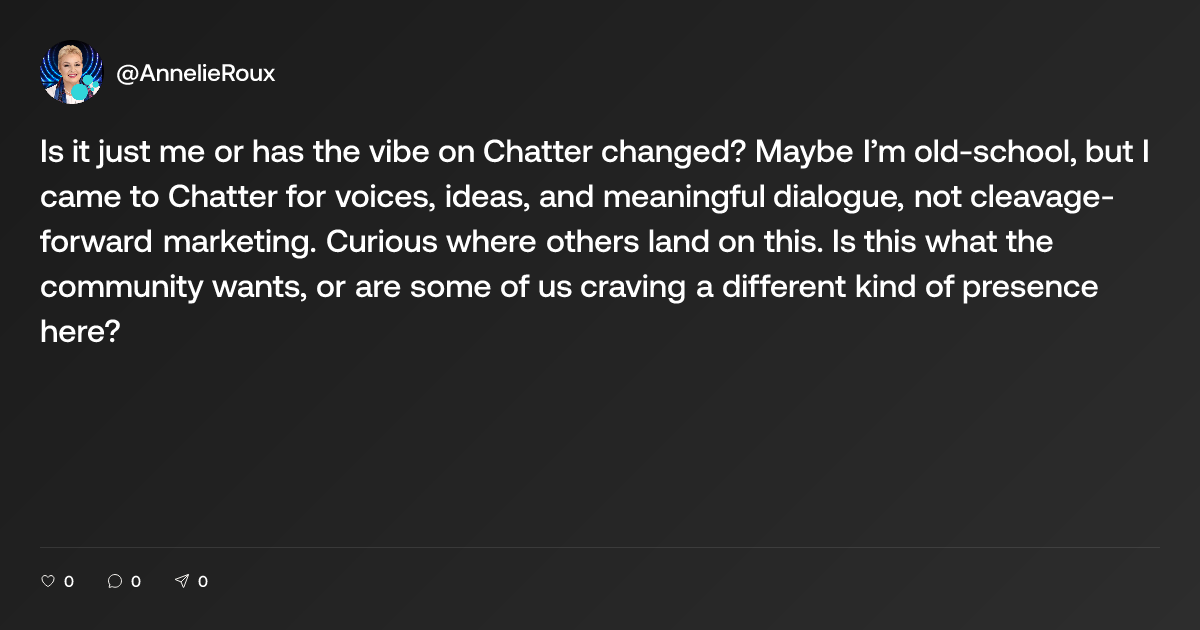Click the word "Chatter" in first line
Image resolution: width=1200 pixels, height=630 pixels.
[530, 151]
